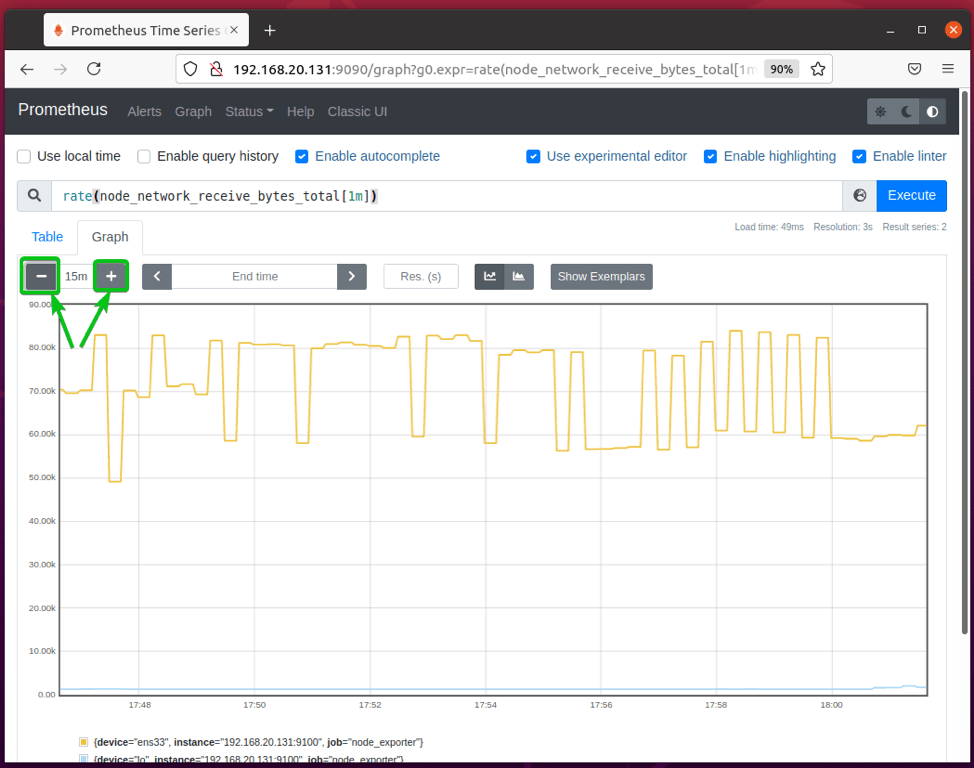Open the Alerts page
Viewport: 974px width, 768px height.
pyautogui.click(x=144, y=112)
